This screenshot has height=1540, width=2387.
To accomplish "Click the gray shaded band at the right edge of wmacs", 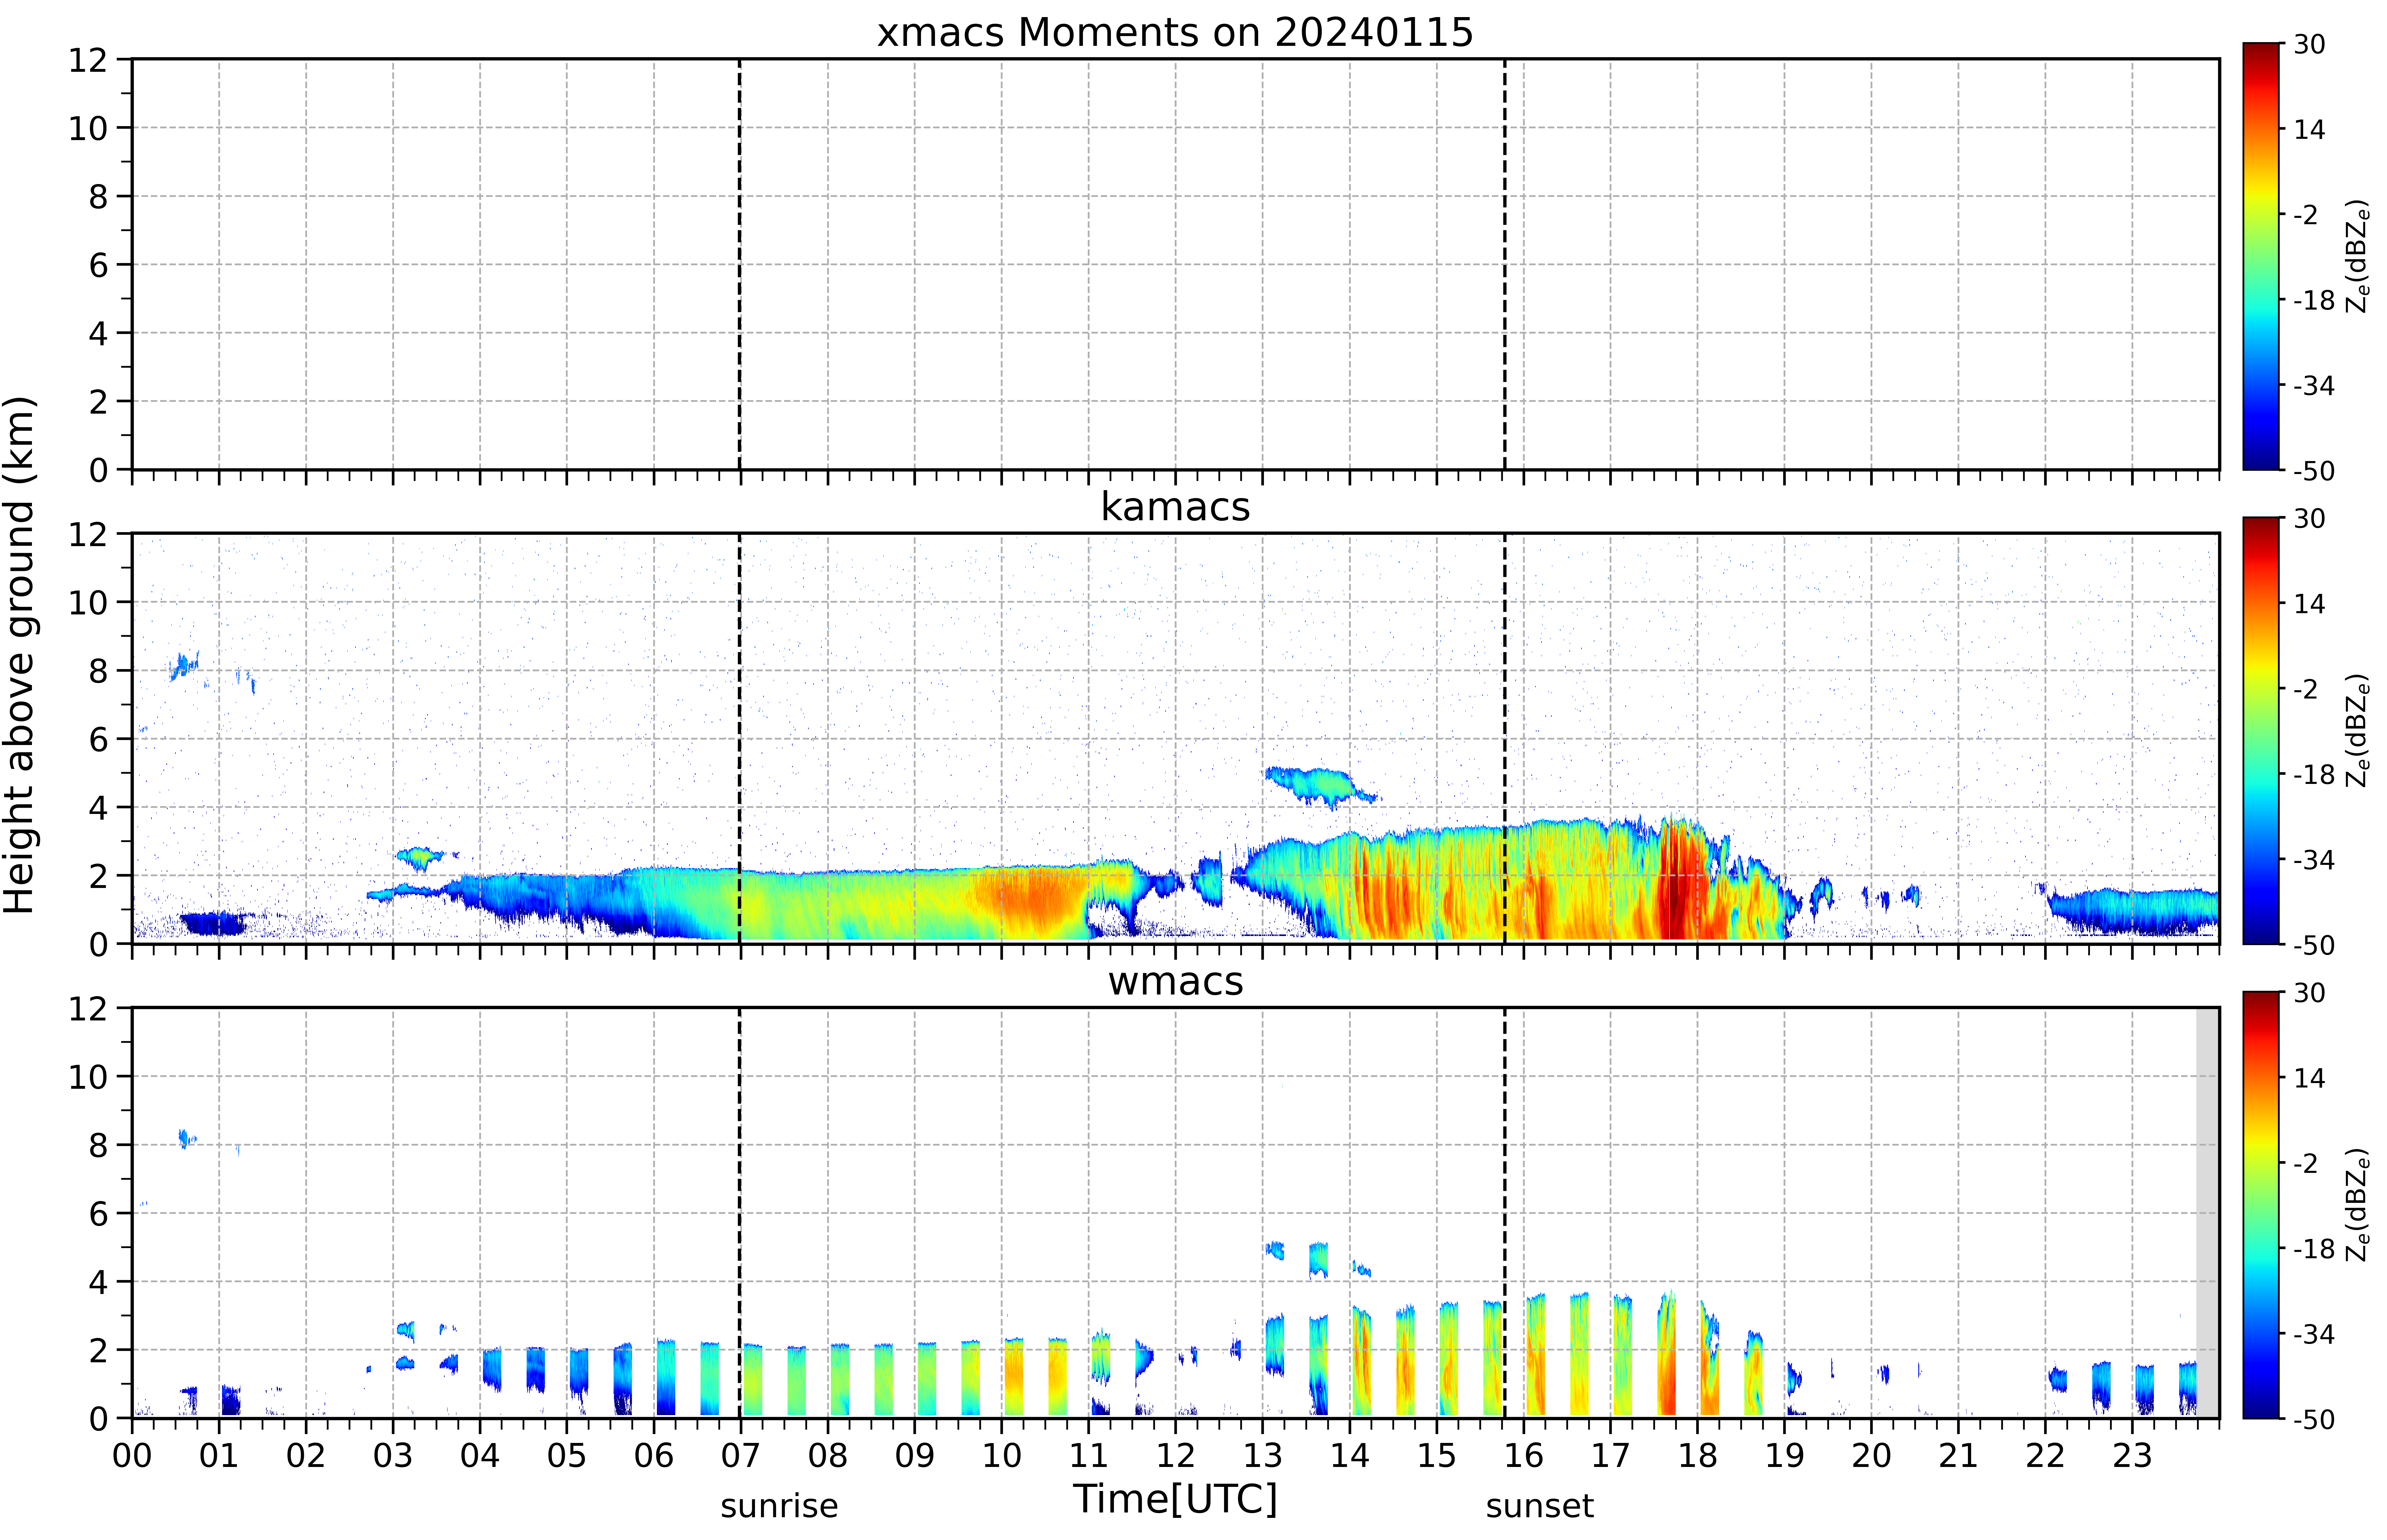I will (x=2208, y=1213).
